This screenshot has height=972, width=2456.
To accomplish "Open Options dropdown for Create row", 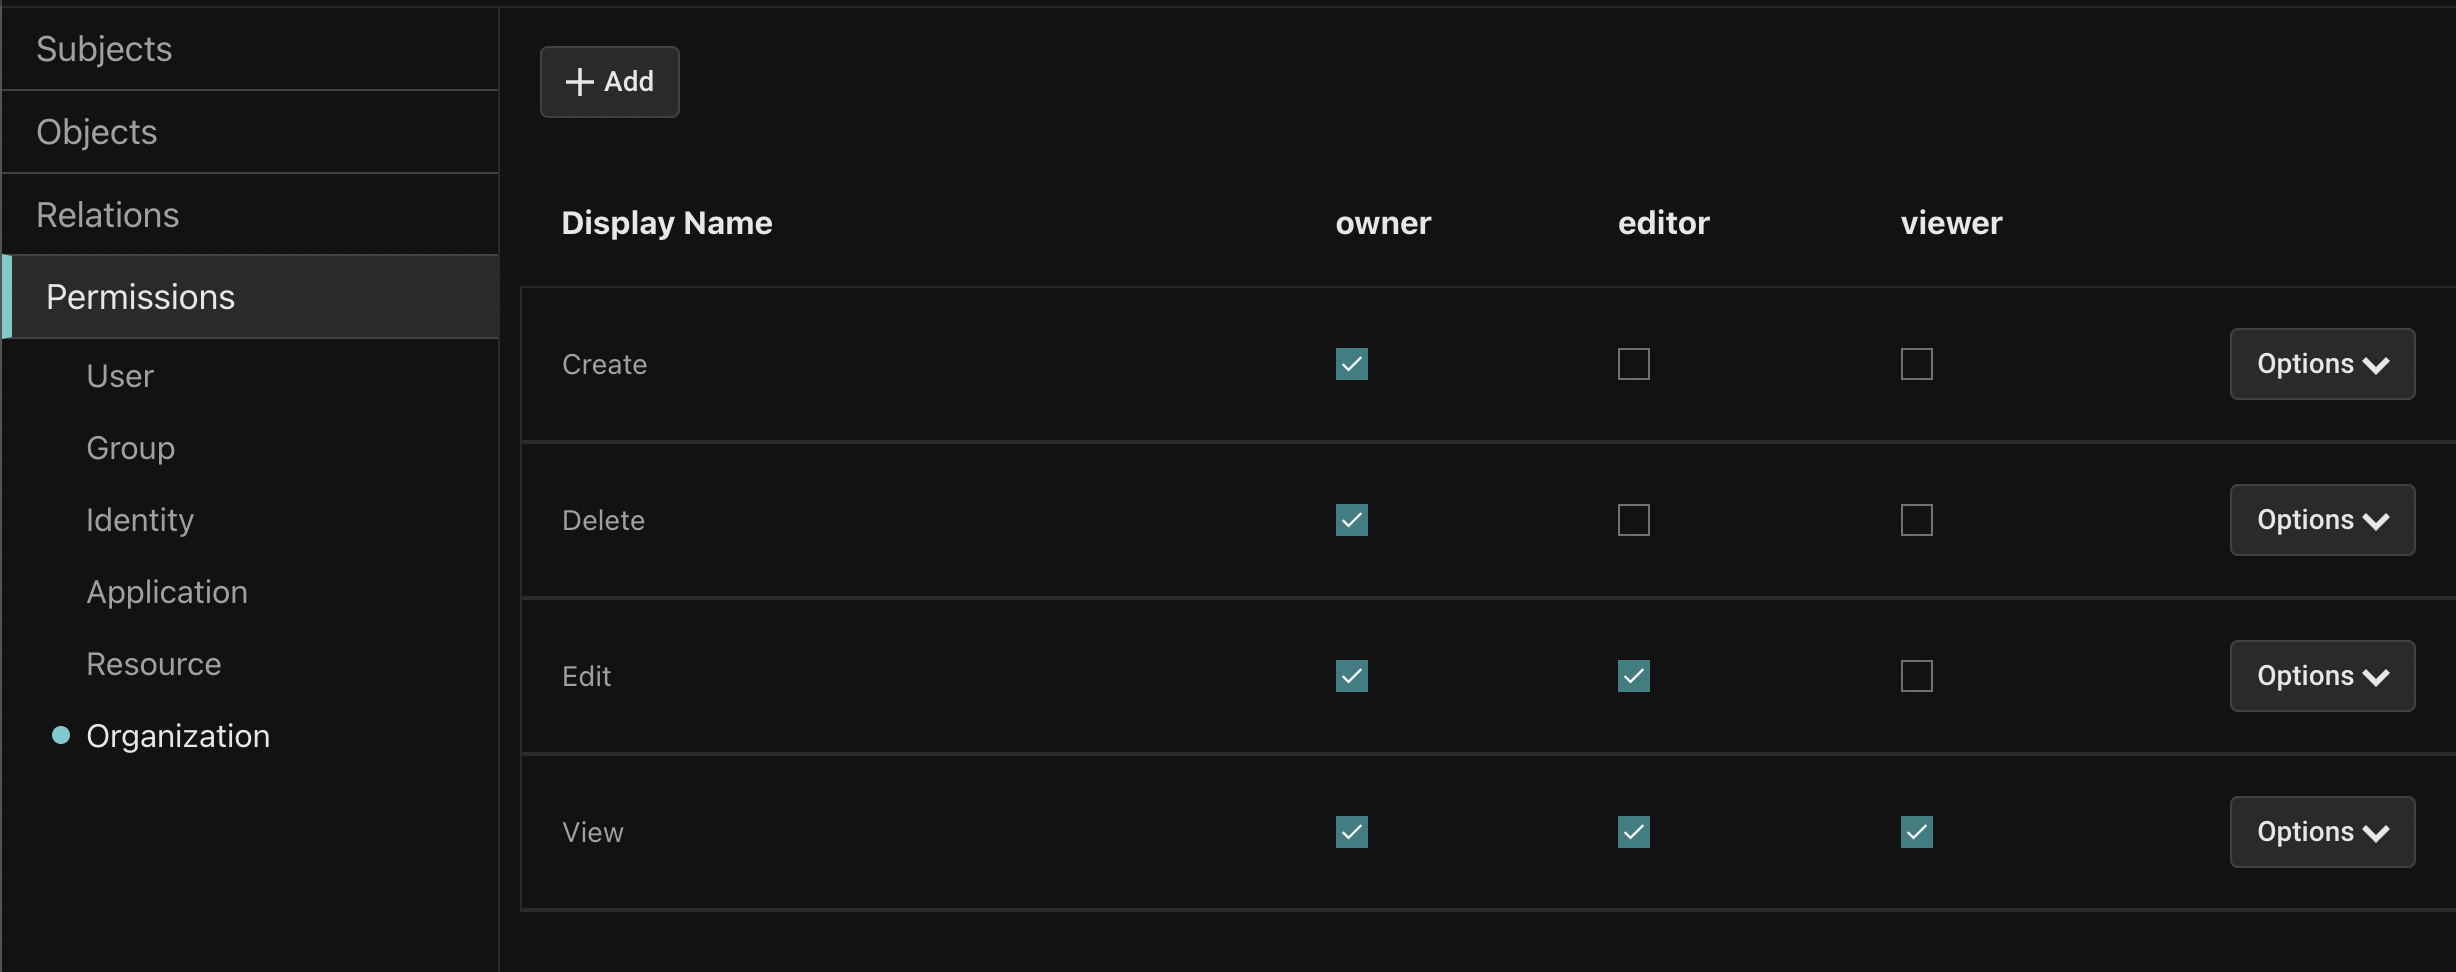I will point(2321,364).
